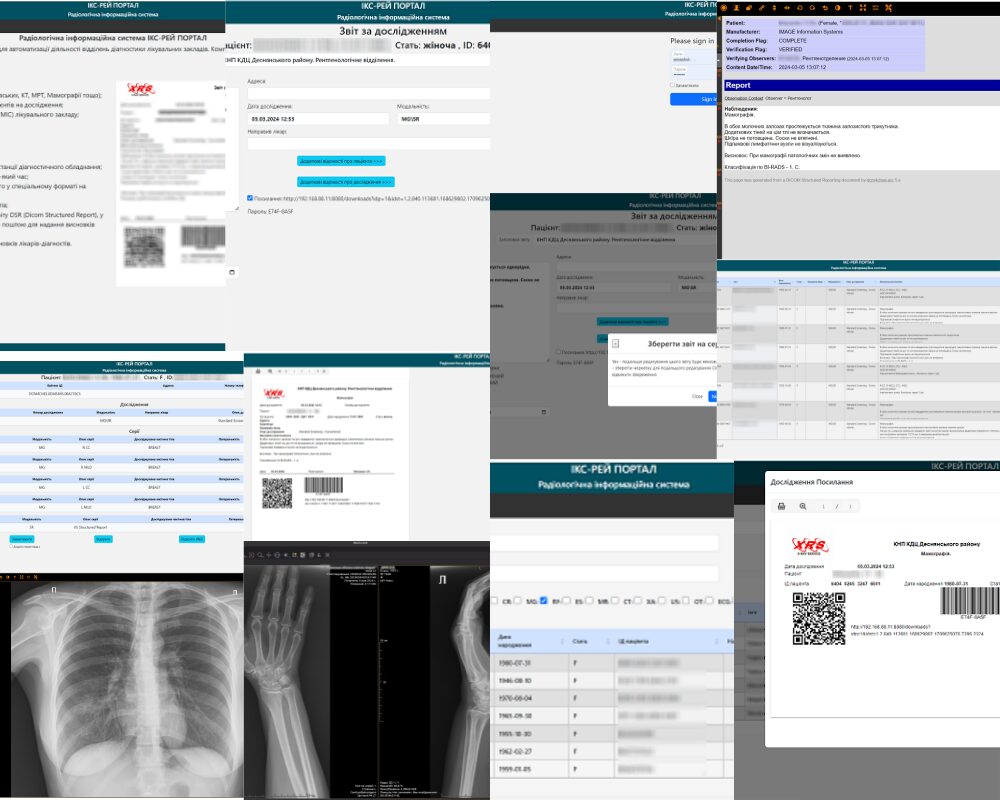Viewport: 1000px width, 800px height.
Task: Select the orange T text annotation tool
Action: point(850,8)
